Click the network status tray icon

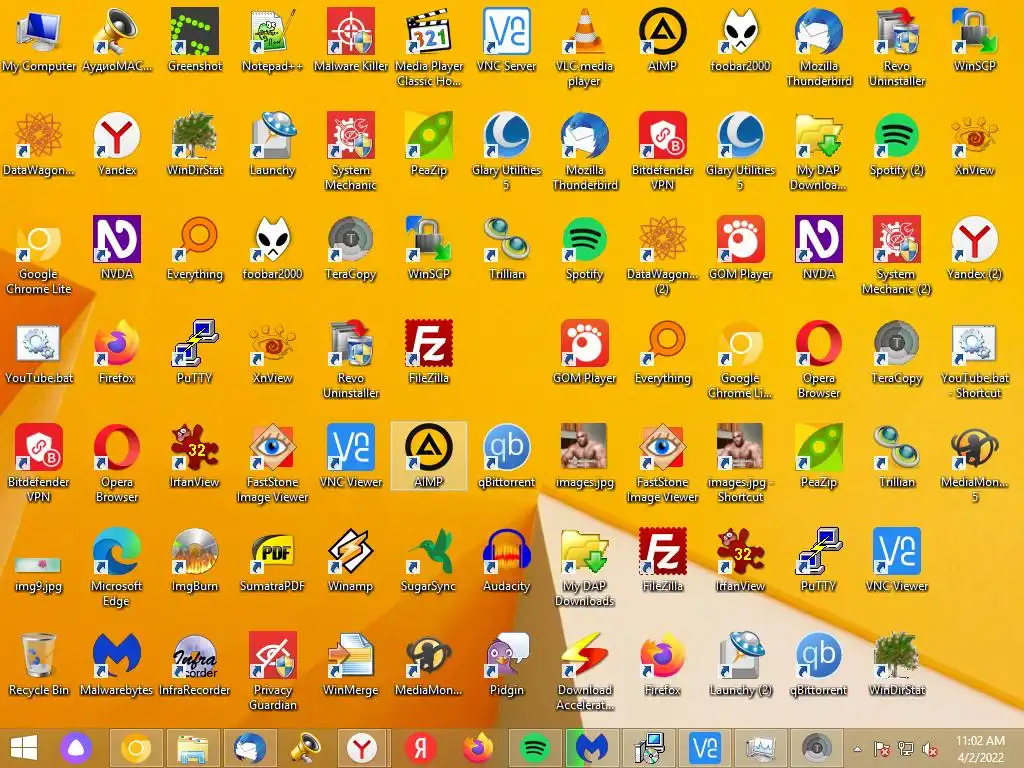click(906, 749)
